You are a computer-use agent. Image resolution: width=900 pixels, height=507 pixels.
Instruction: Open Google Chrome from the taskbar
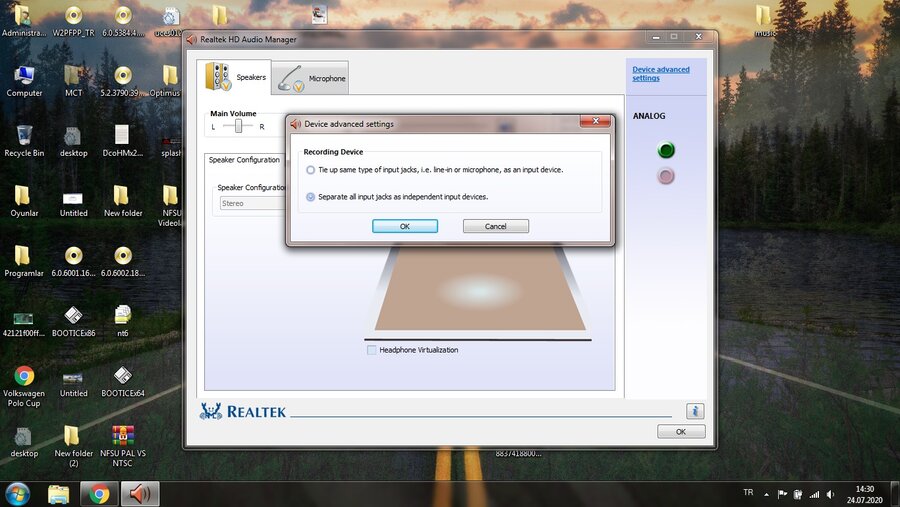tap(99, 494)
